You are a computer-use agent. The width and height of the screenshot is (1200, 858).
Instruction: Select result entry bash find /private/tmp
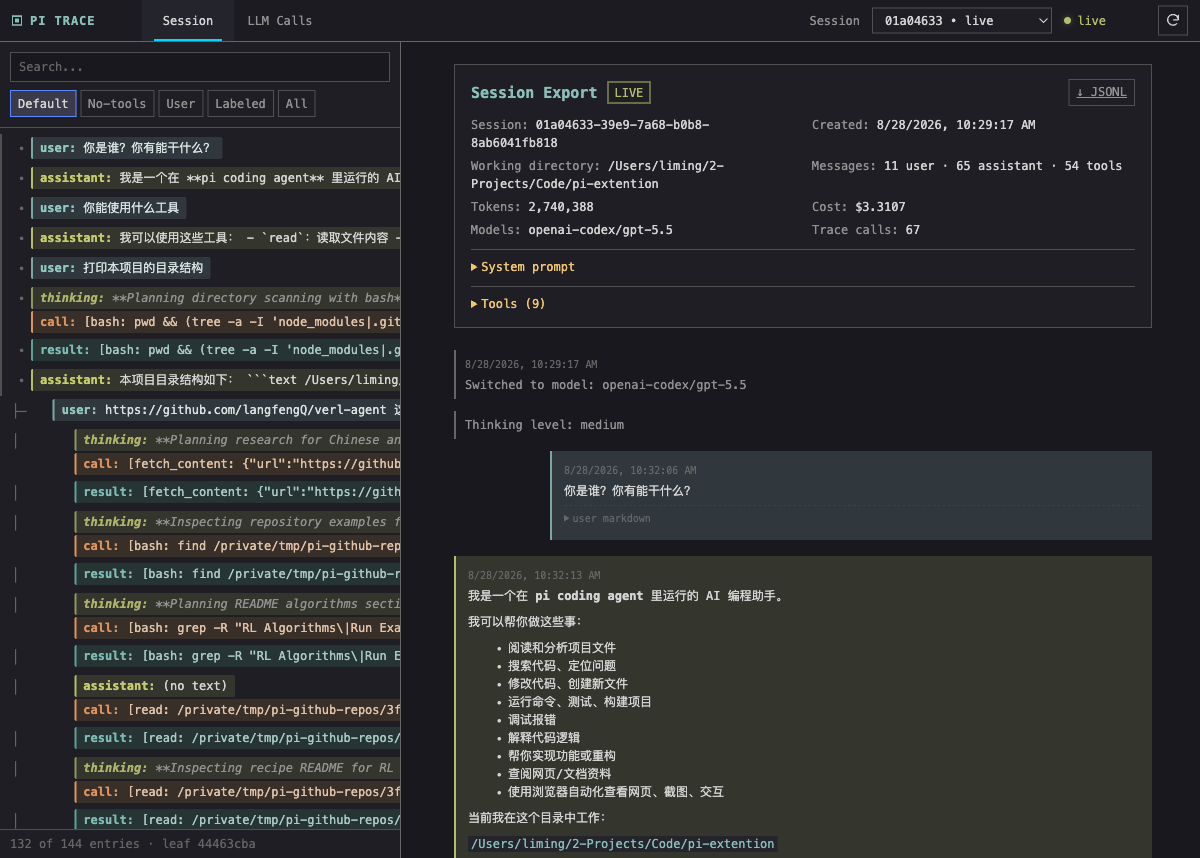[x=237, y=574]
